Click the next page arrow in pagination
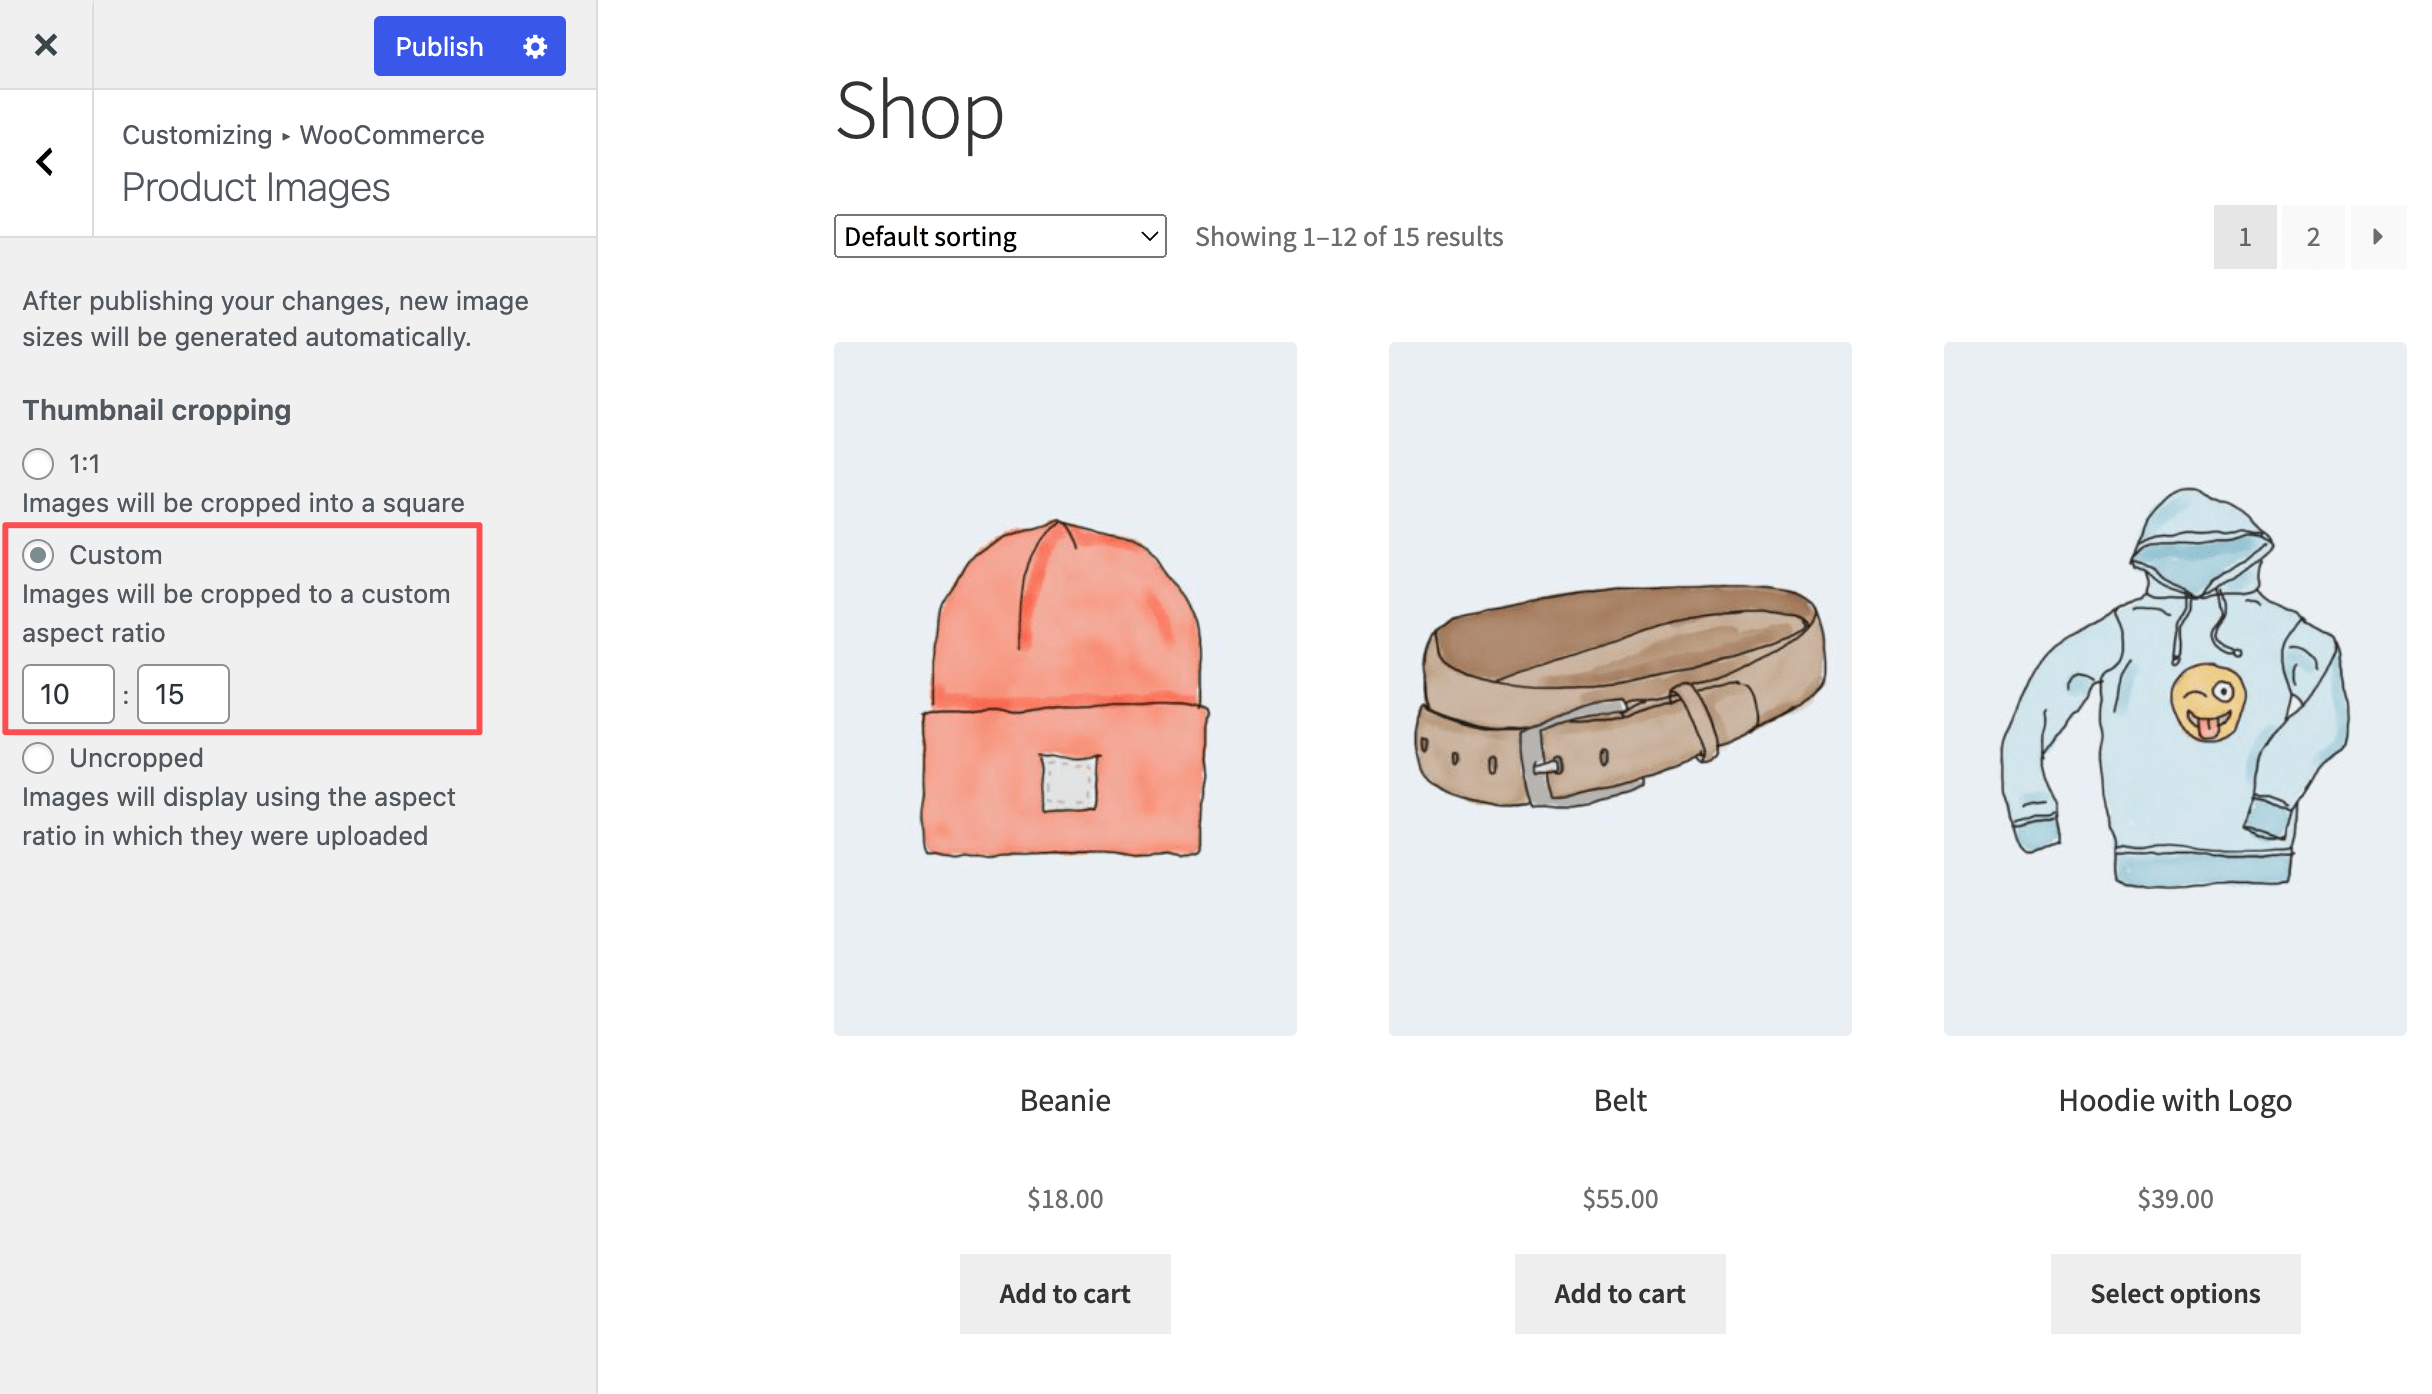Viewport: 2432px width, 1394px height. (2379, 236)
